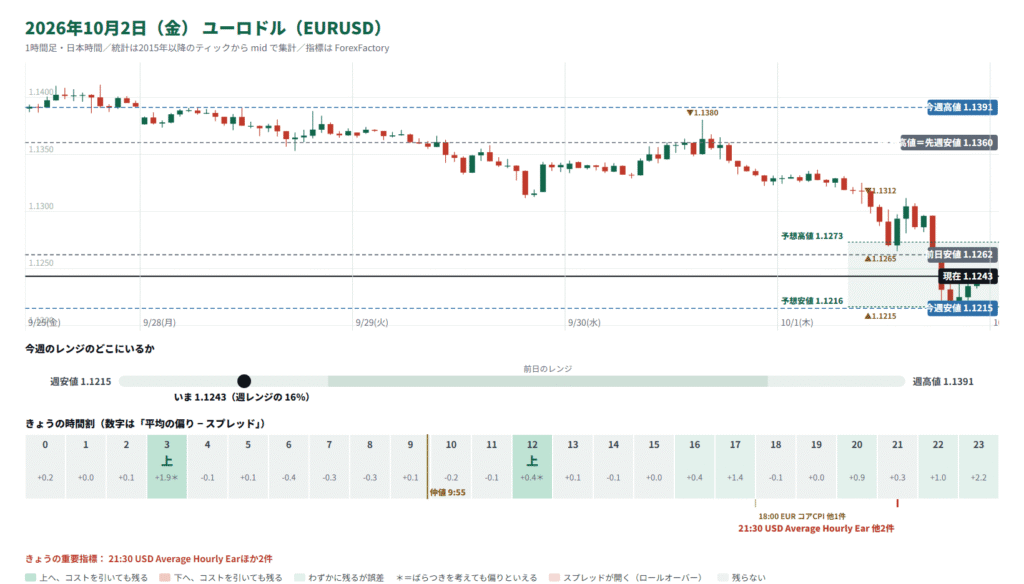Select the hour 3 cell marked 上
Viewport: 1024px width, 584px height.
[167, 466]
